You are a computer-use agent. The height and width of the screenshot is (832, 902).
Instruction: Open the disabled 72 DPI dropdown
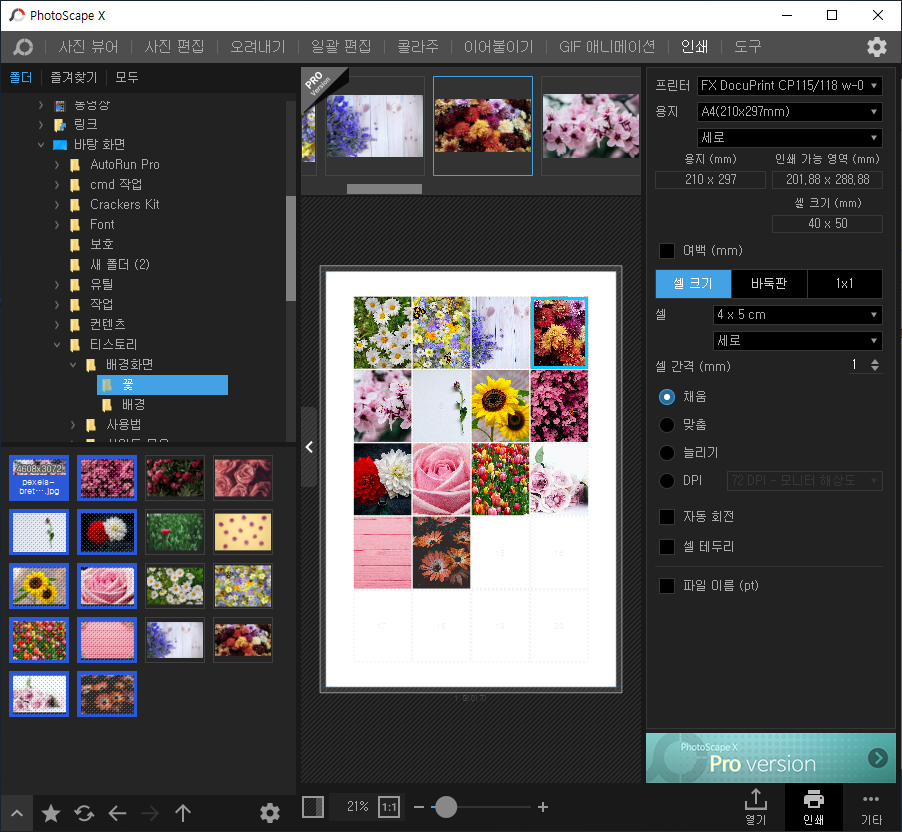click(x=804, y=480)
